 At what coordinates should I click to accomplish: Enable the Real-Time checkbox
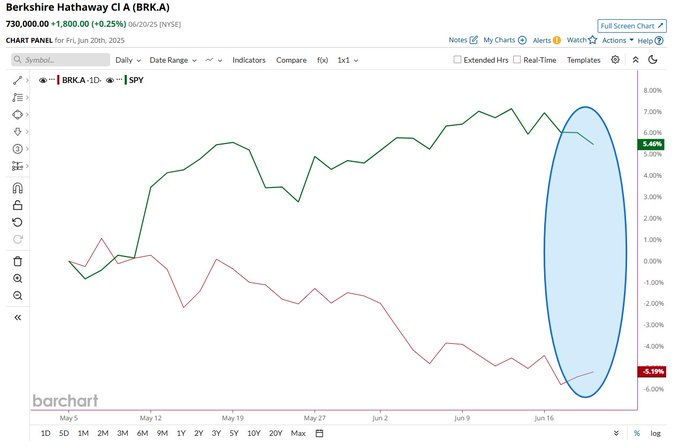[x=517, y=59]
